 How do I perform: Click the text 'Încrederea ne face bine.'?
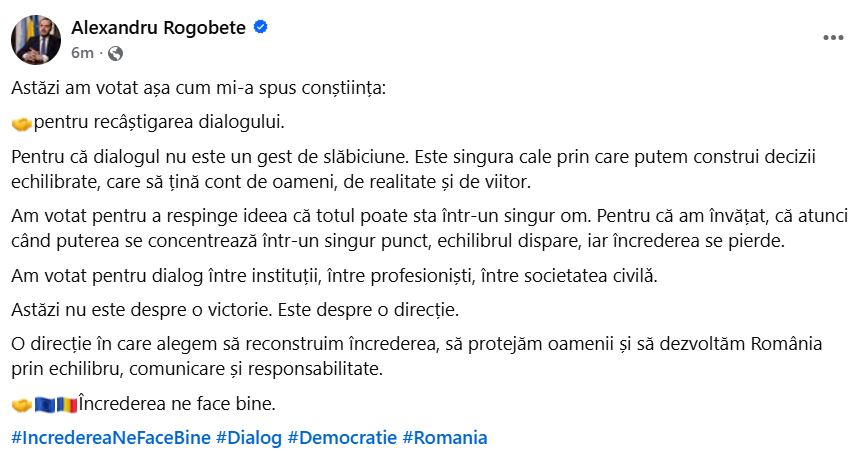coord(177,404)
